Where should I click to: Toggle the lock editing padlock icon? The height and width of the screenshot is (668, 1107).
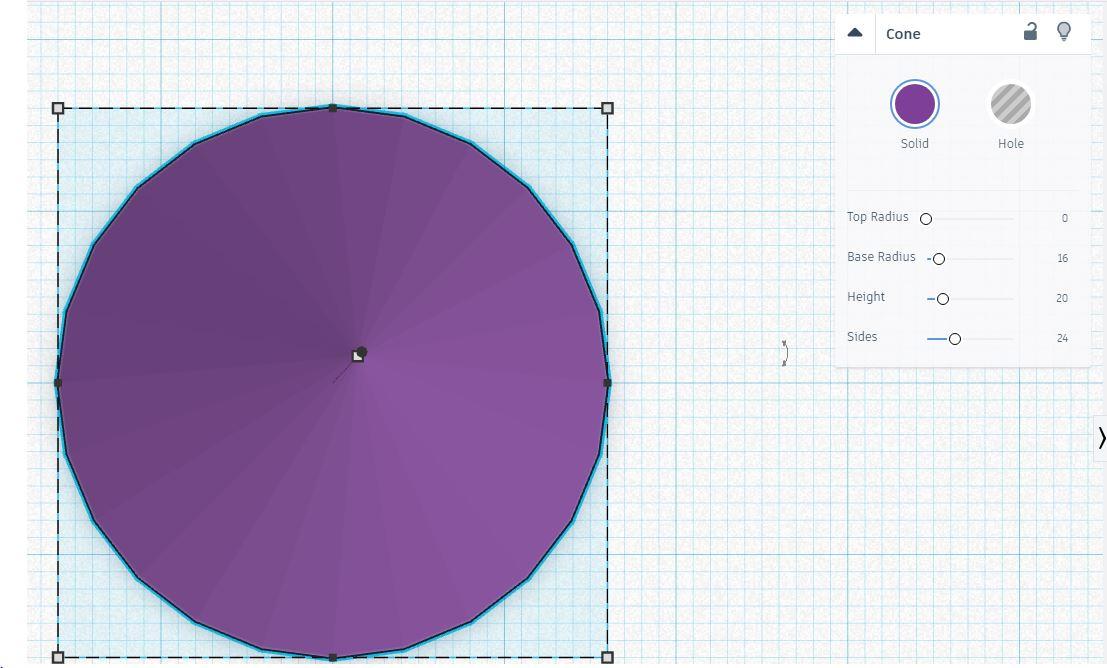coord(1030,32)
